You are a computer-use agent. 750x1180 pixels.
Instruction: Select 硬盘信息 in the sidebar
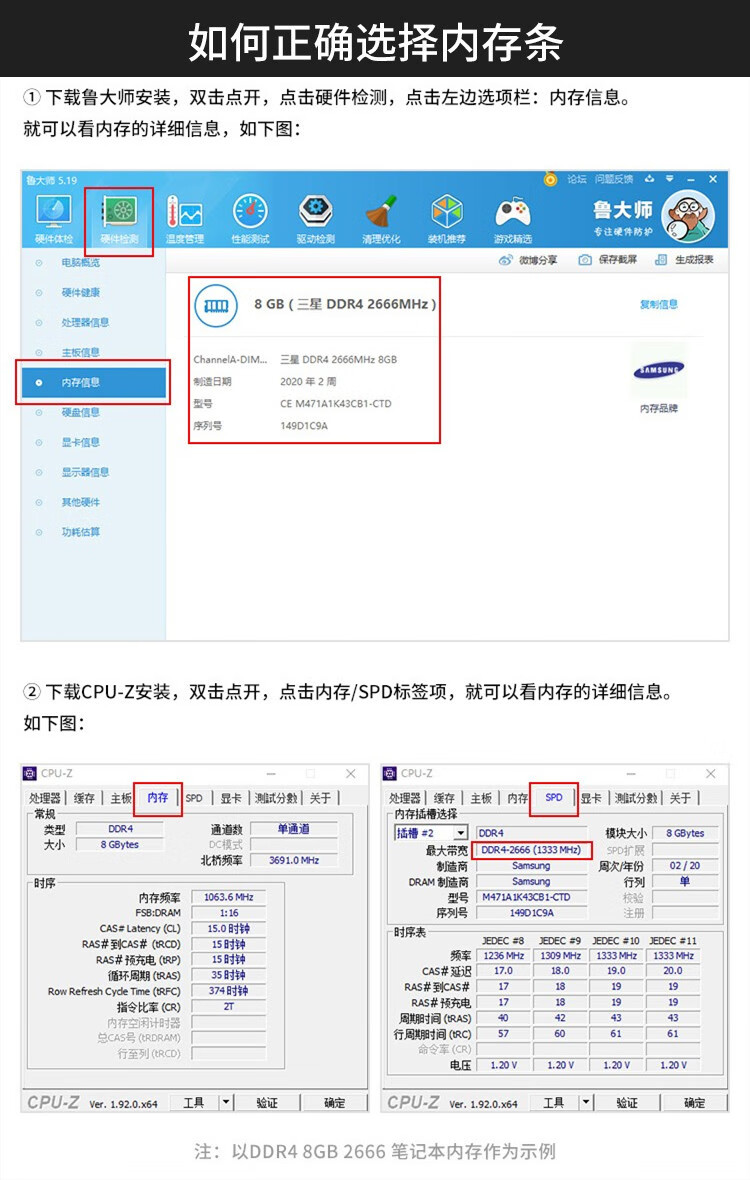click(x=80, y=412)
